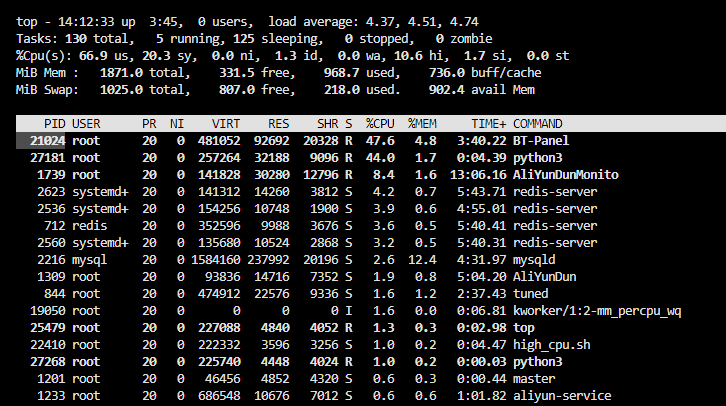Click the 12.4 memory percentage of mysqld

[x=422, y=260]
